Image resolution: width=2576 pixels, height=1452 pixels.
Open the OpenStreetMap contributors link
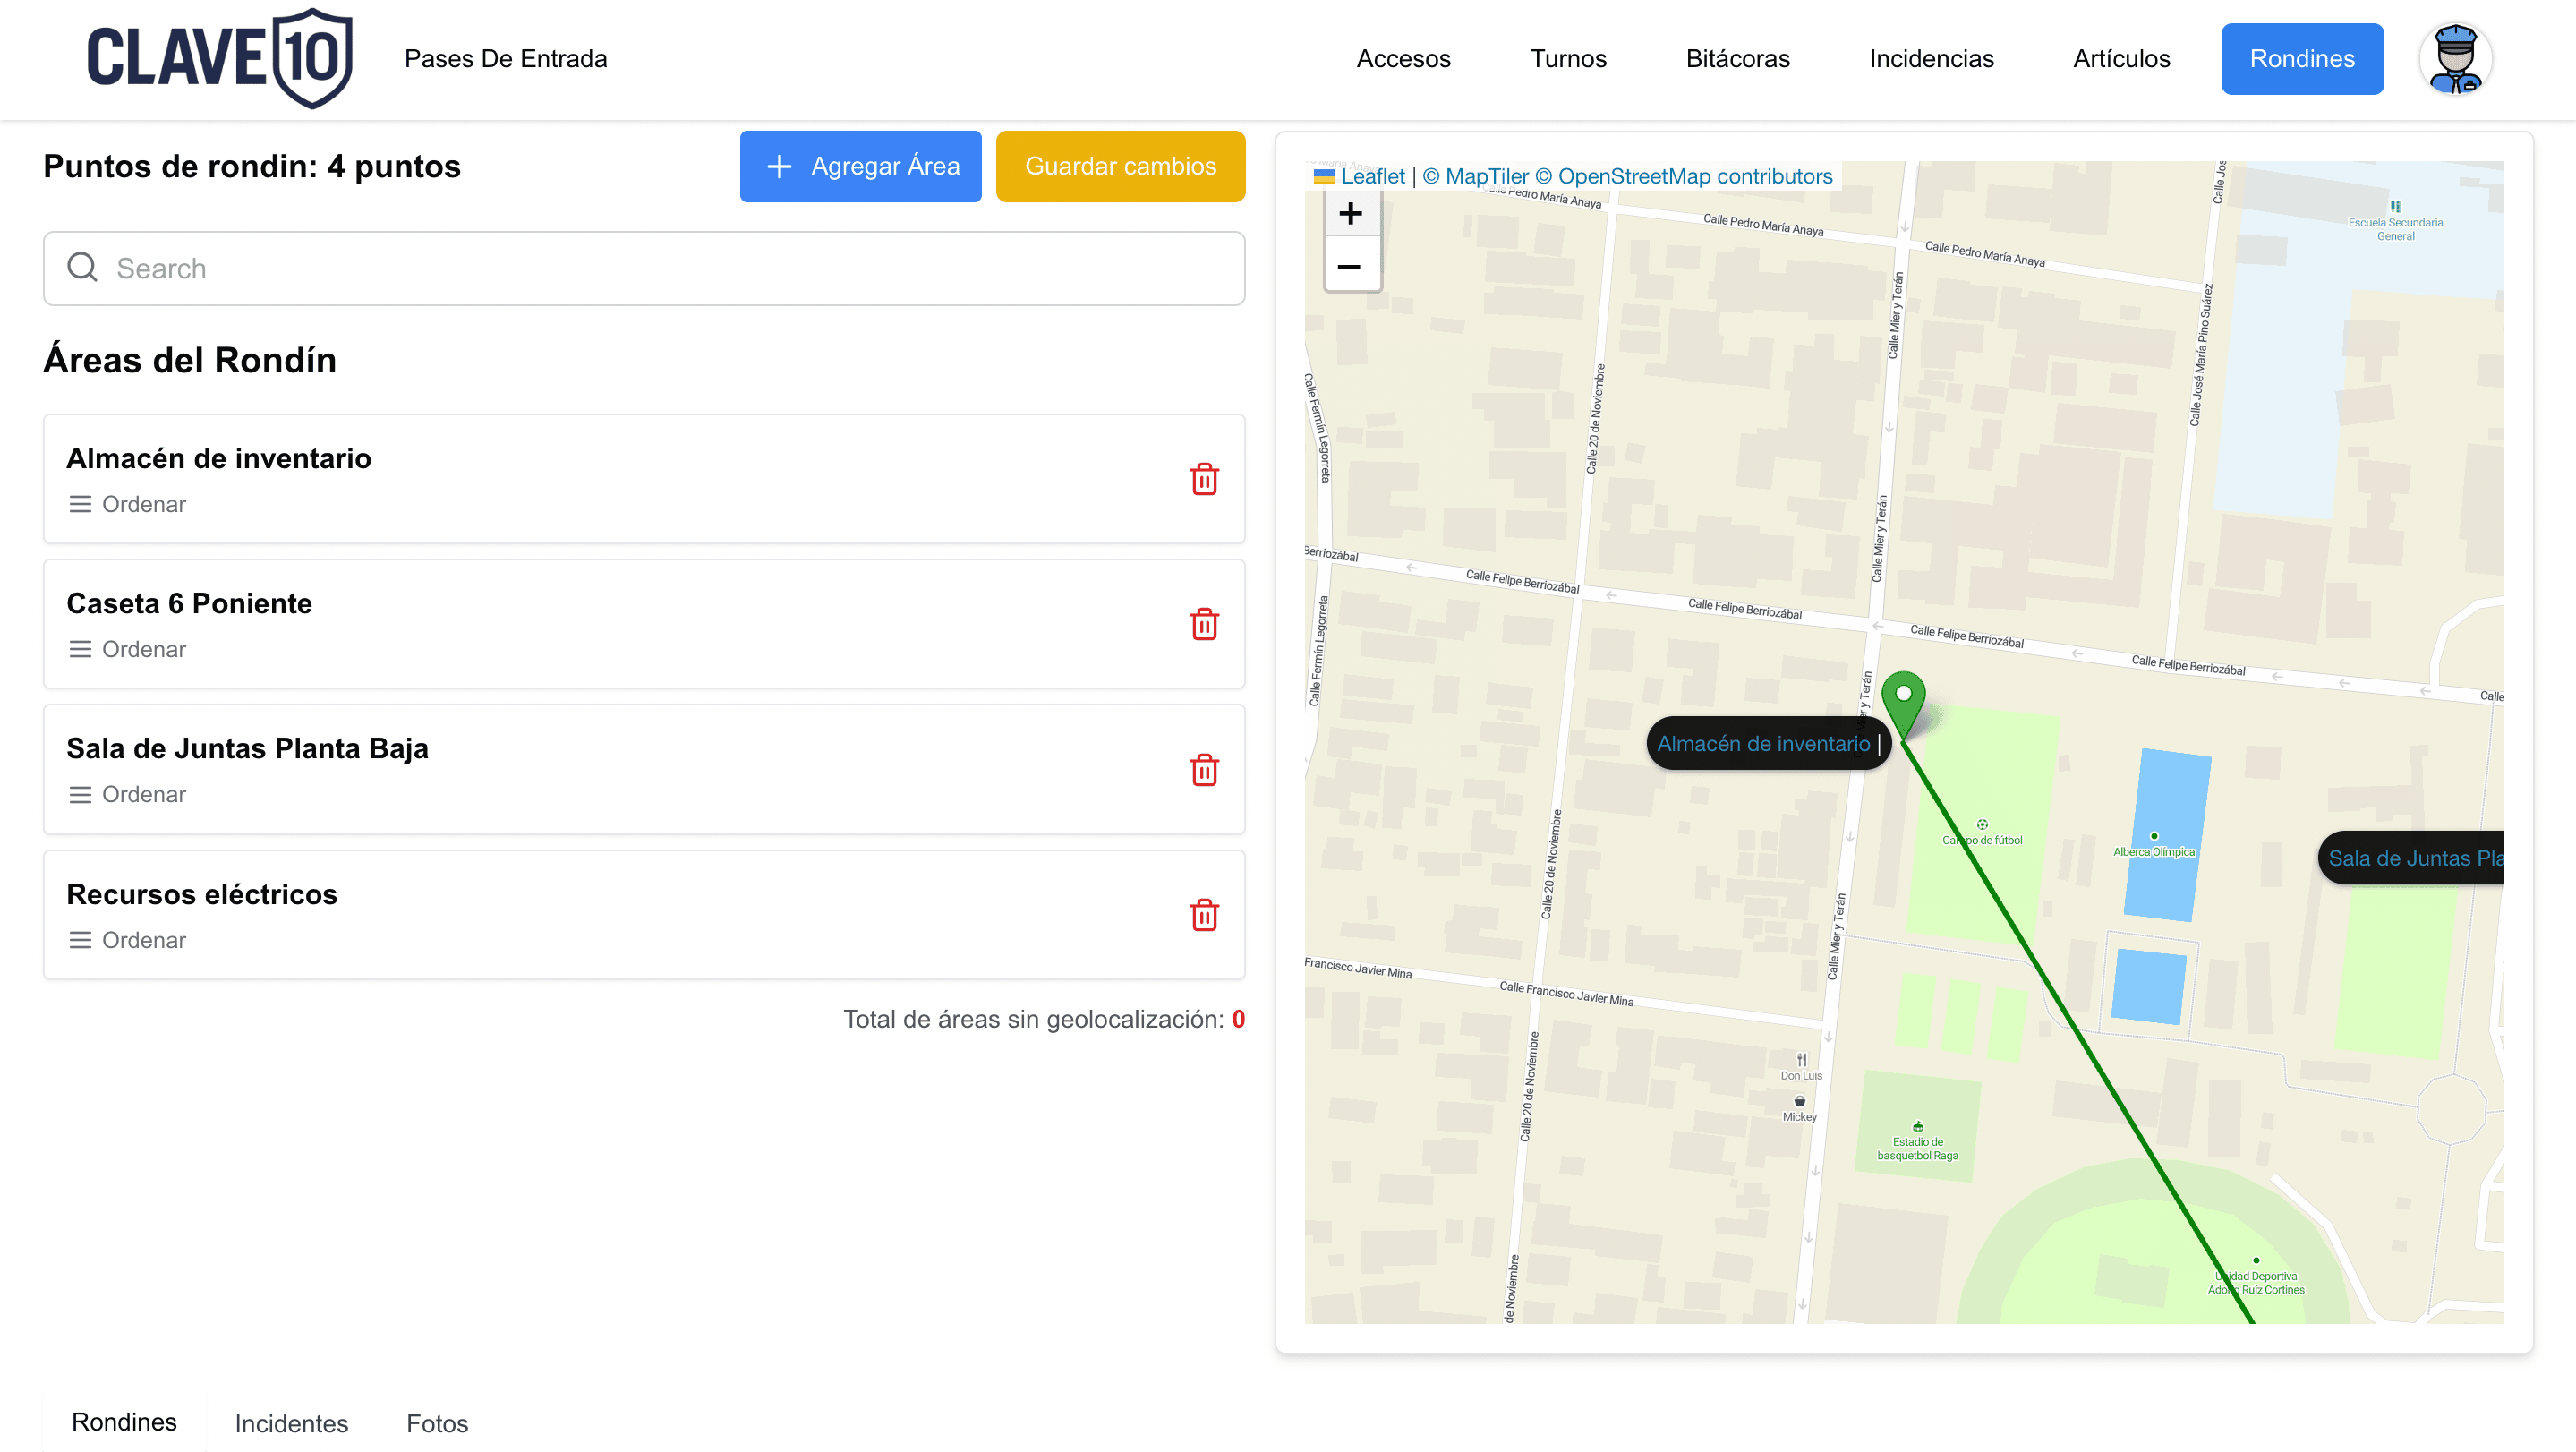coord(1695,176)
